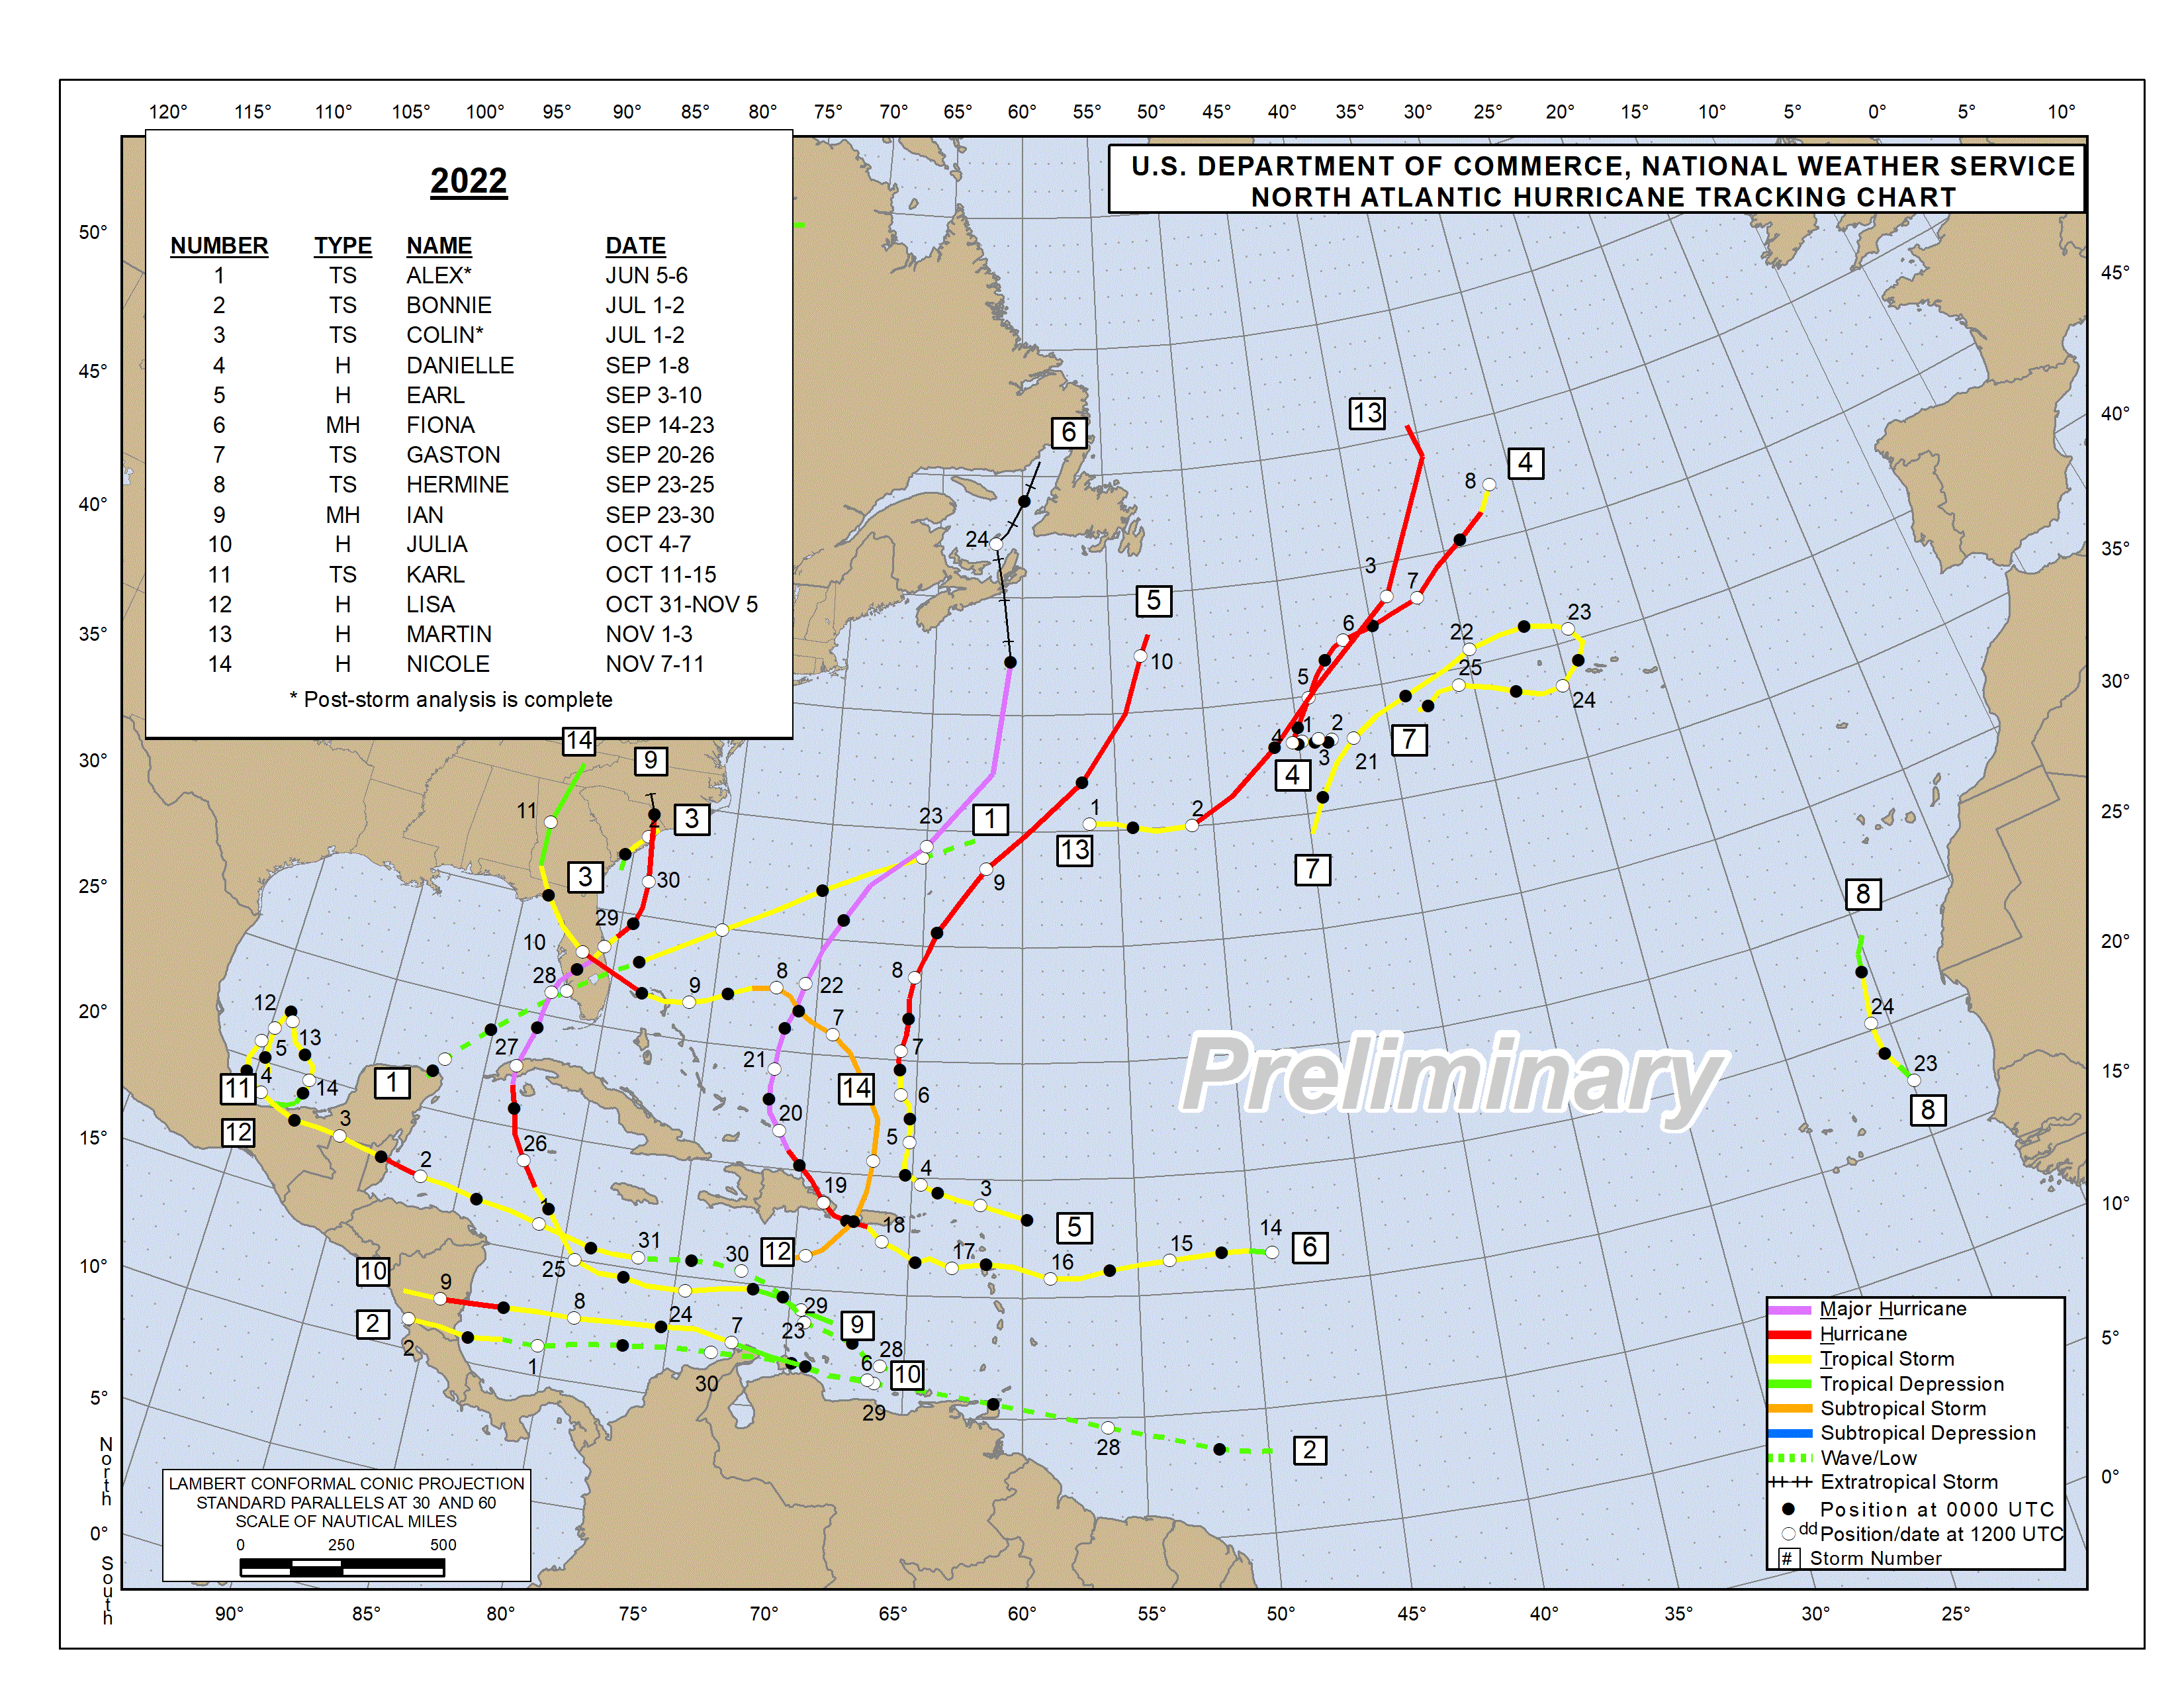Screen dimensions: 2184x1688
Task: Click the date SEP 1-8
Action: tap(647, 366)
